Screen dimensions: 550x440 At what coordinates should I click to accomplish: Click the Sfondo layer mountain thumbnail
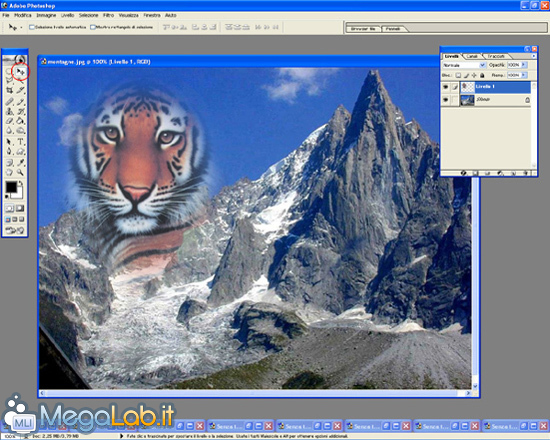[x=468, y=100]
